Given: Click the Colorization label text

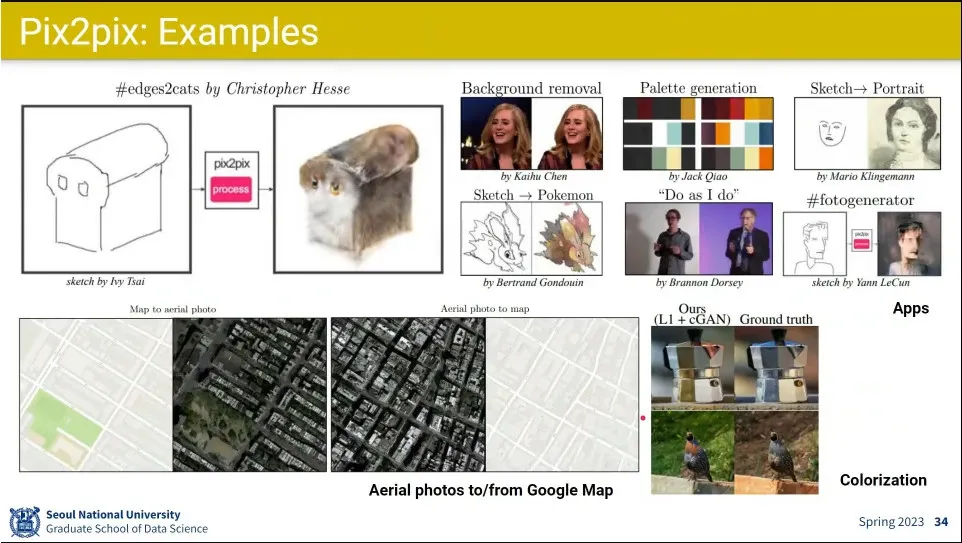Looking at the screenshot, I should pos(883,480).
